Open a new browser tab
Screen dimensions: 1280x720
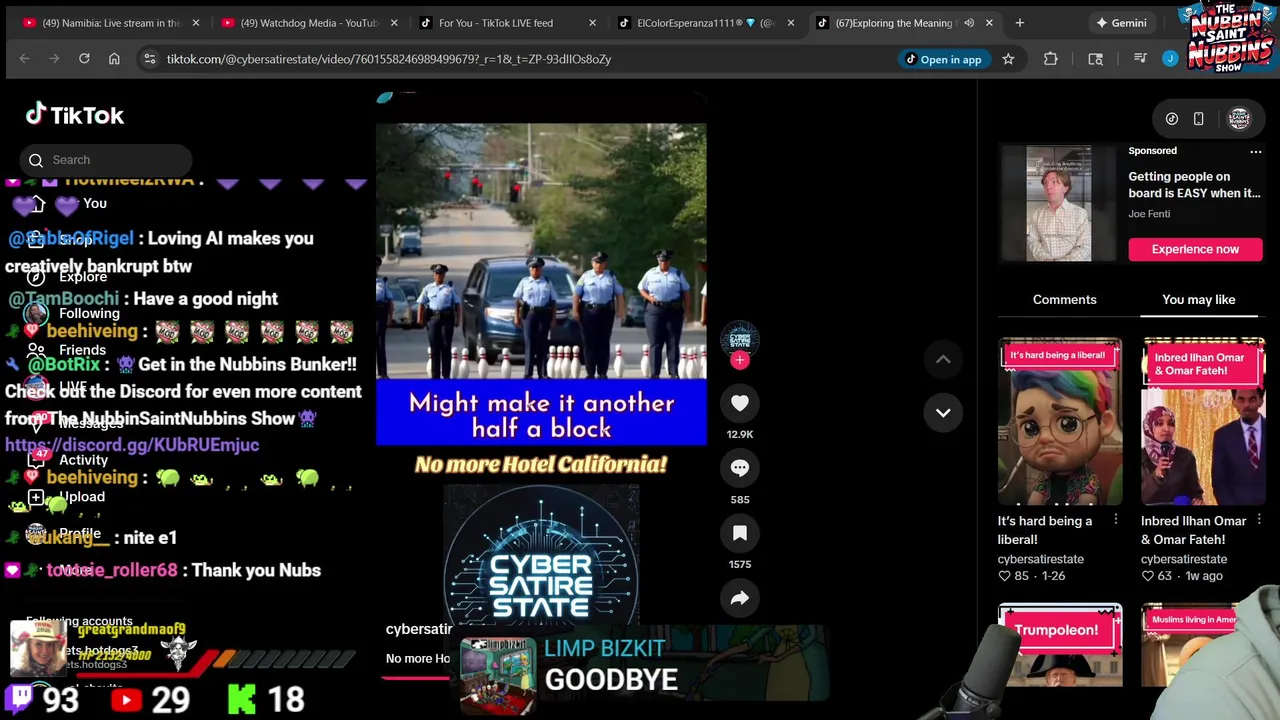(x=1019, y=22)
